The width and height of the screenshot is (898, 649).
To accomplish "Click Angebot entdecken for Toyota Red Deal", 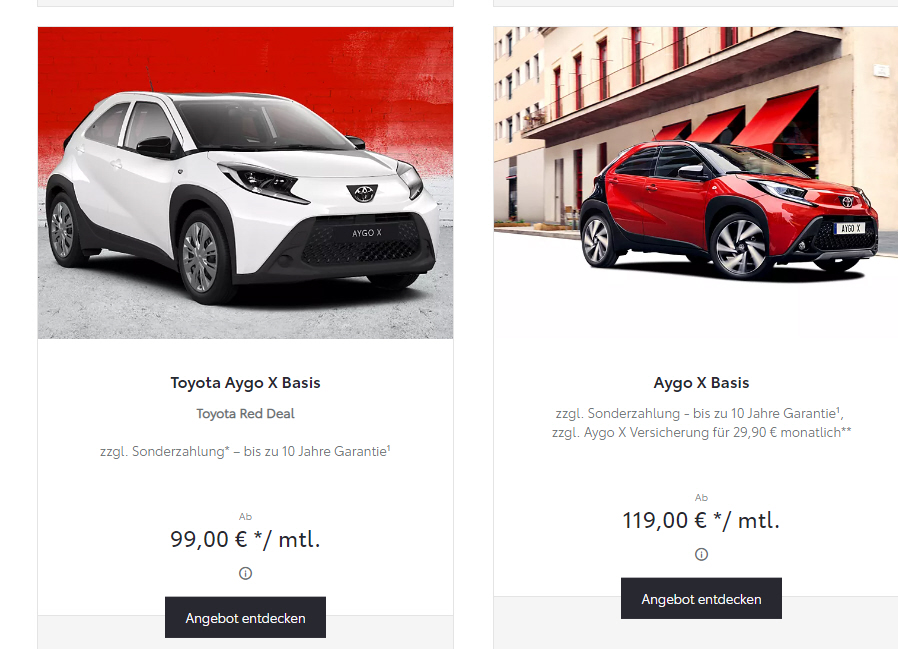I will 245,617.
